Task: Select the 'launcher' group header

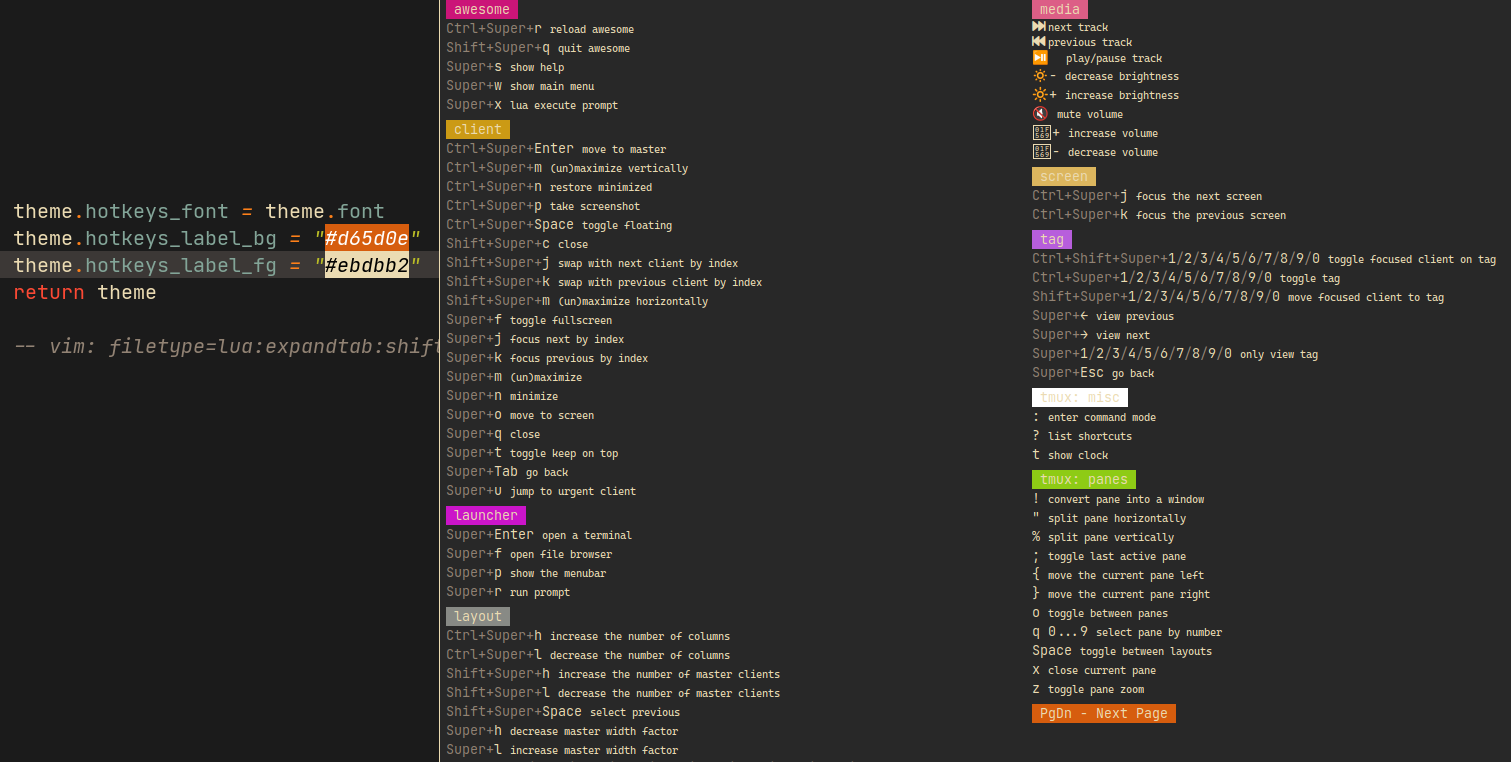Action: pyautogui.click(x=486, y=515)
